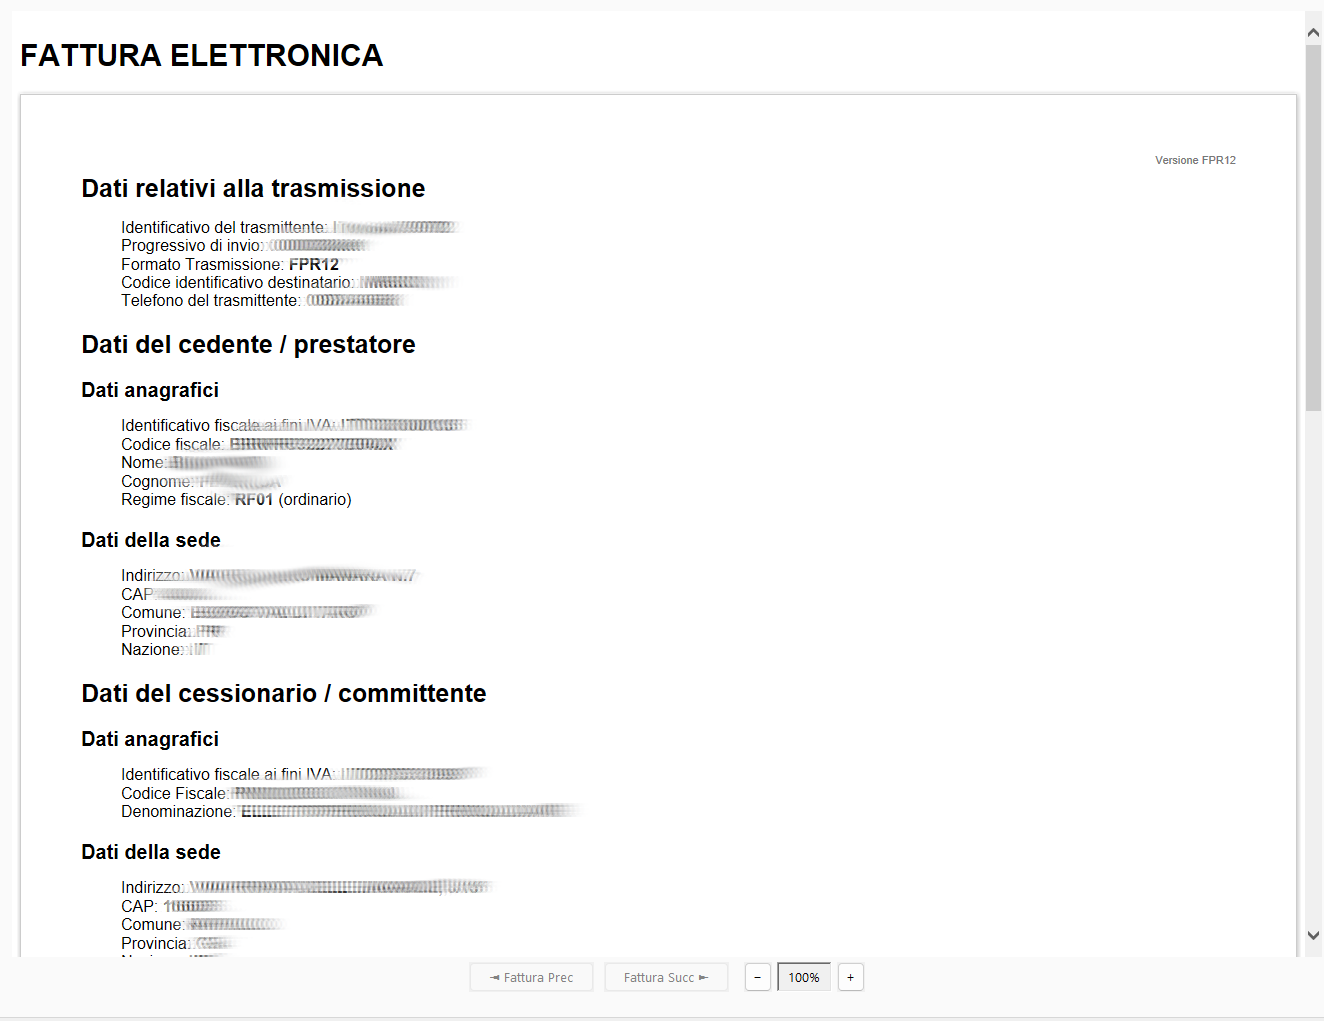Click the minus zoom out button
Image resolution: width=1324 pixels, height=1021 pixels.
[757, 977]
